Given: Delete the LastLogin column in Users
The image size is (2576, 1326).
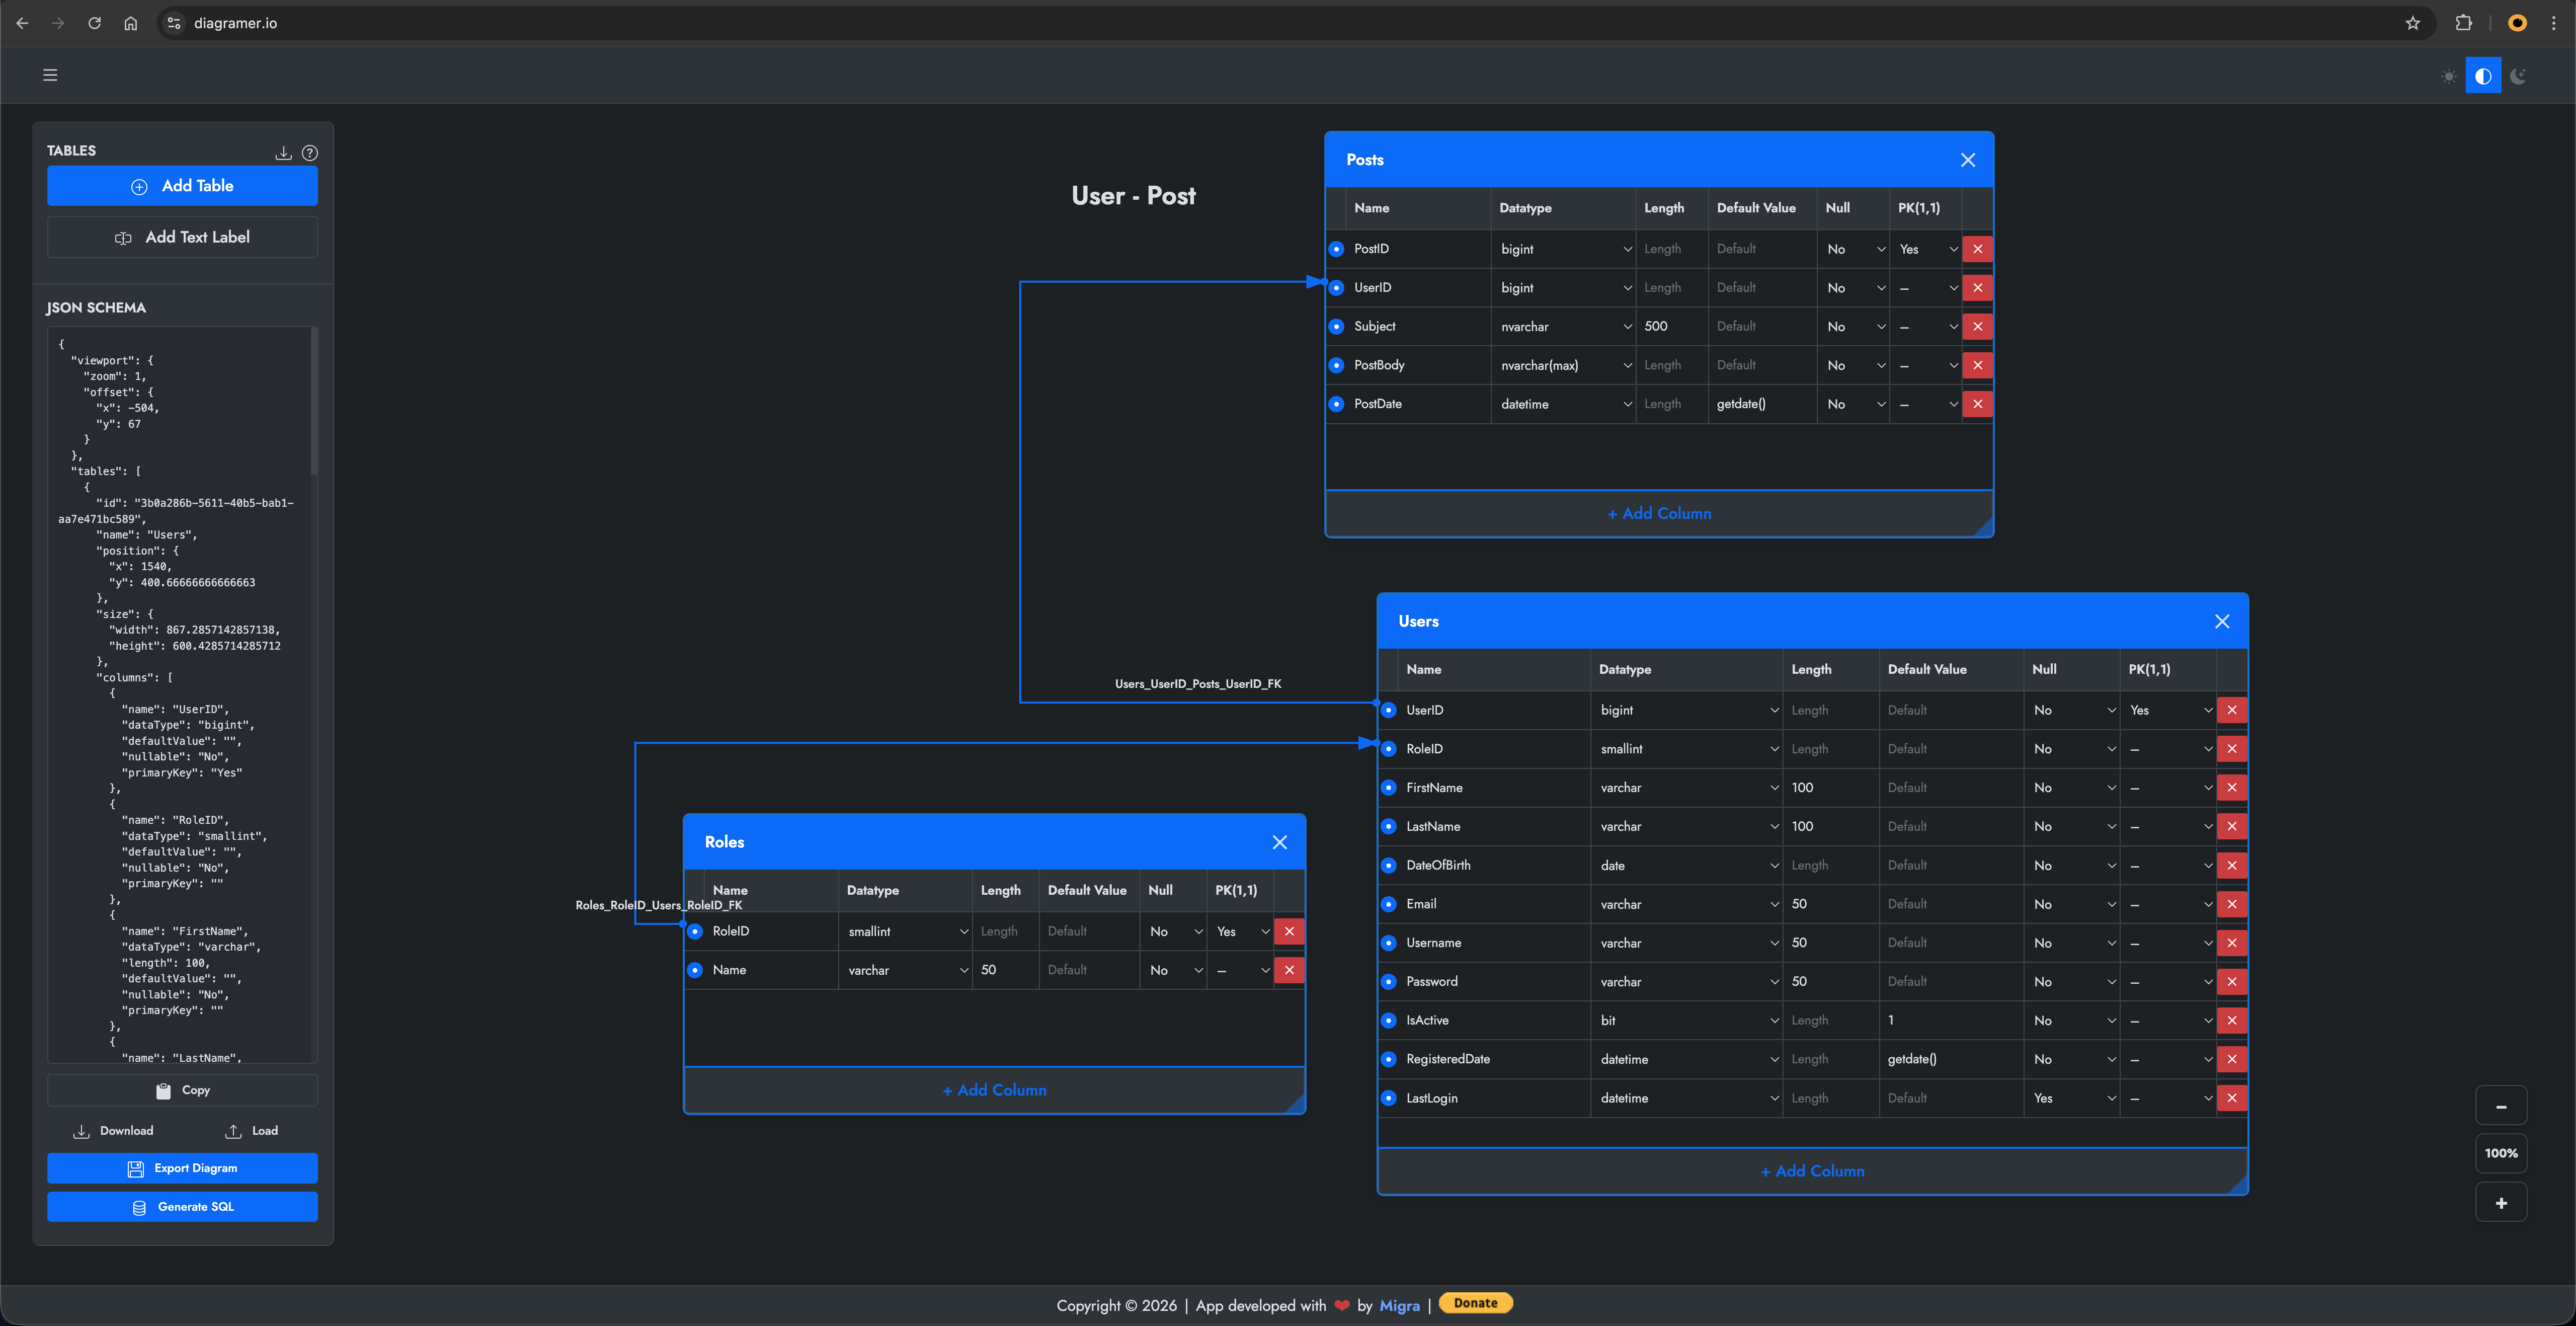Looking at the screenshot, I should [x=2231, y=1098].
